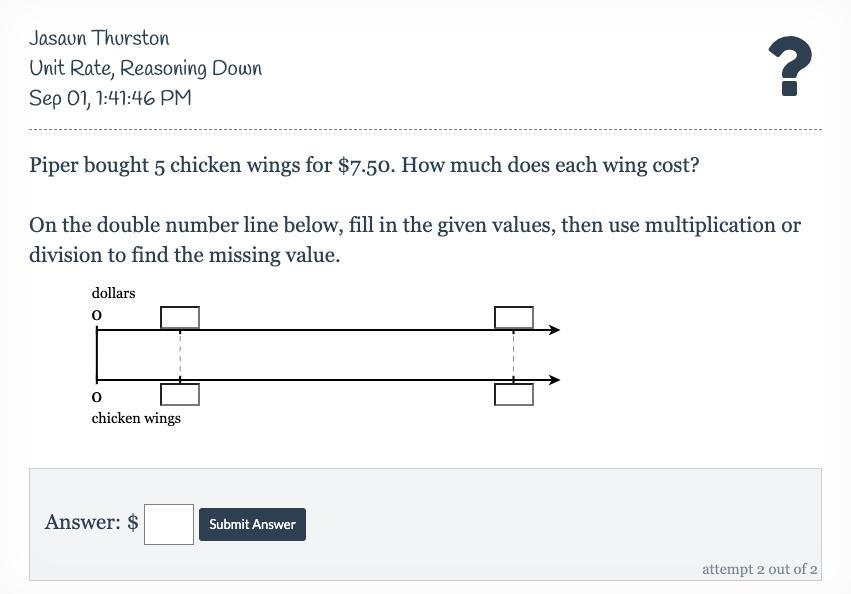The width and height of the screenshot is (851, 594).
Task: Click the 'Answer: $' label
Action: point(91,522)
